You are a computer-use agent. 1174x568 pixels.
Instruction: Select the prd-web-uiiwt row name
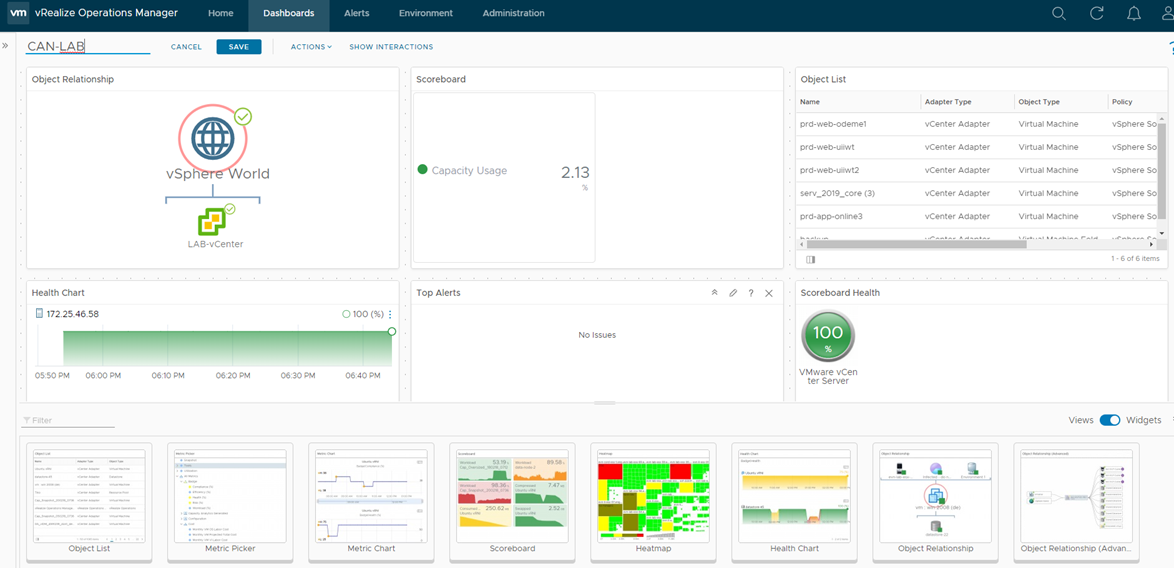pos(827,147)
